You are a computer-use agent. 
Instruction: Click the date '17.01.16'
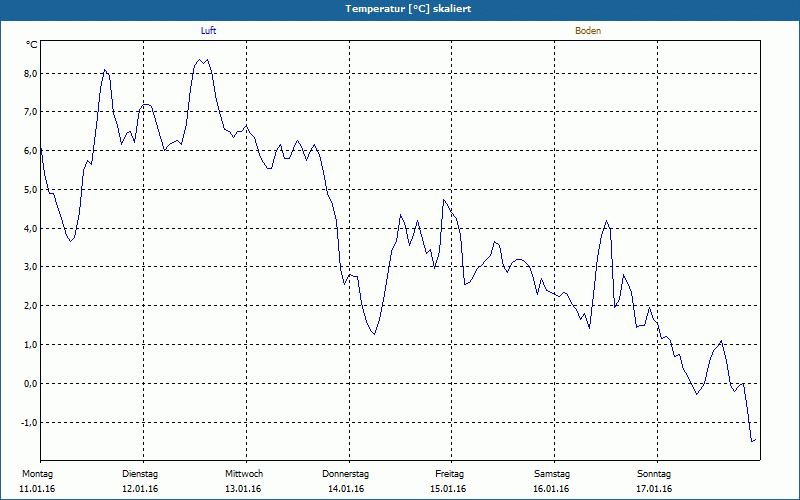click(654, 489)
